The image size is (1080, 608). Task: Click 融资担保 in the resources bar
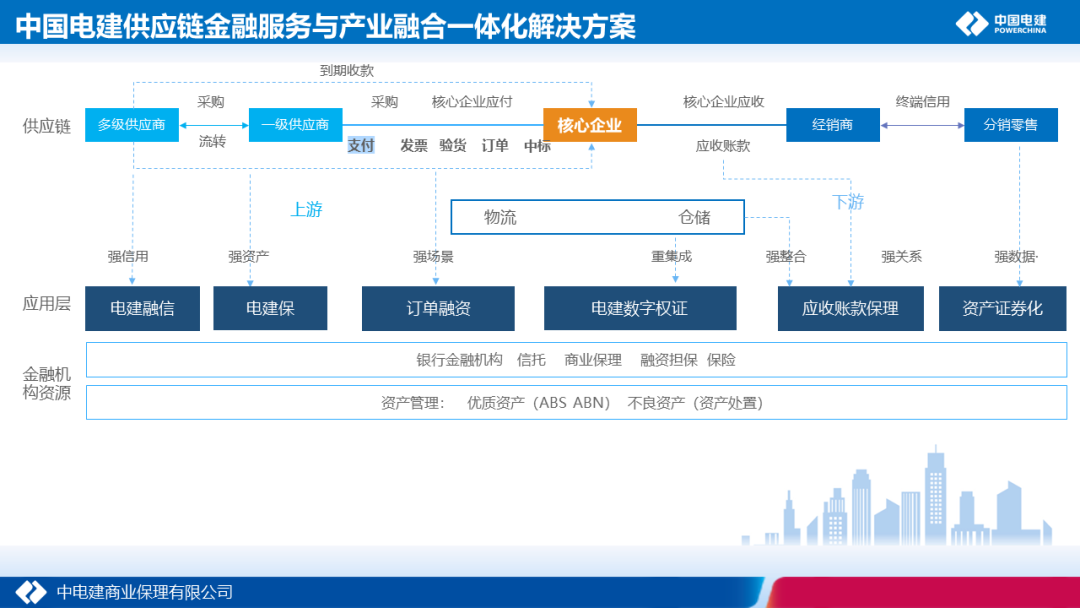pos(669,360)
